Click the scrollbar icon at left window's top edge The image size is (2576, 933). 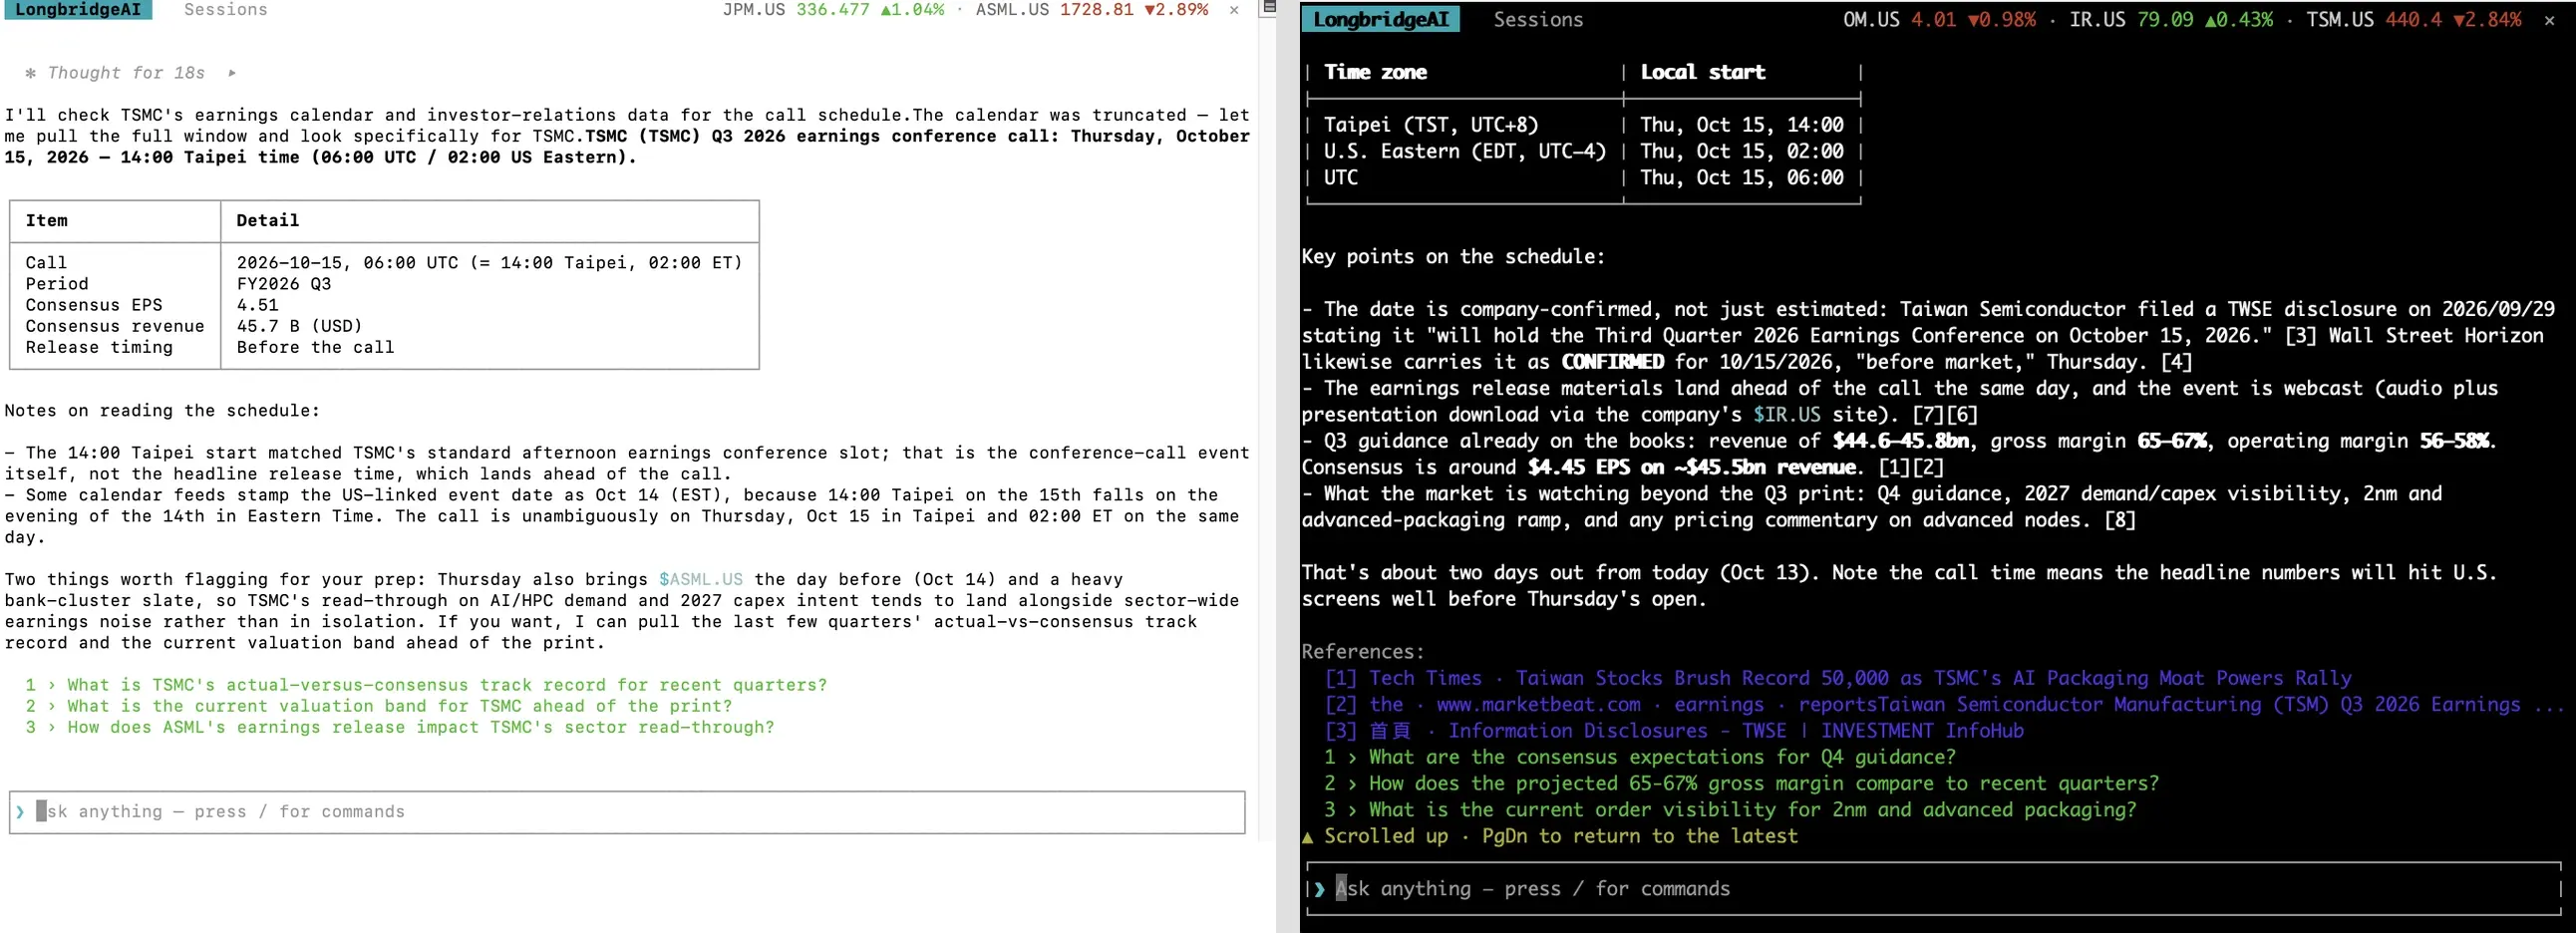point(1268,7)
